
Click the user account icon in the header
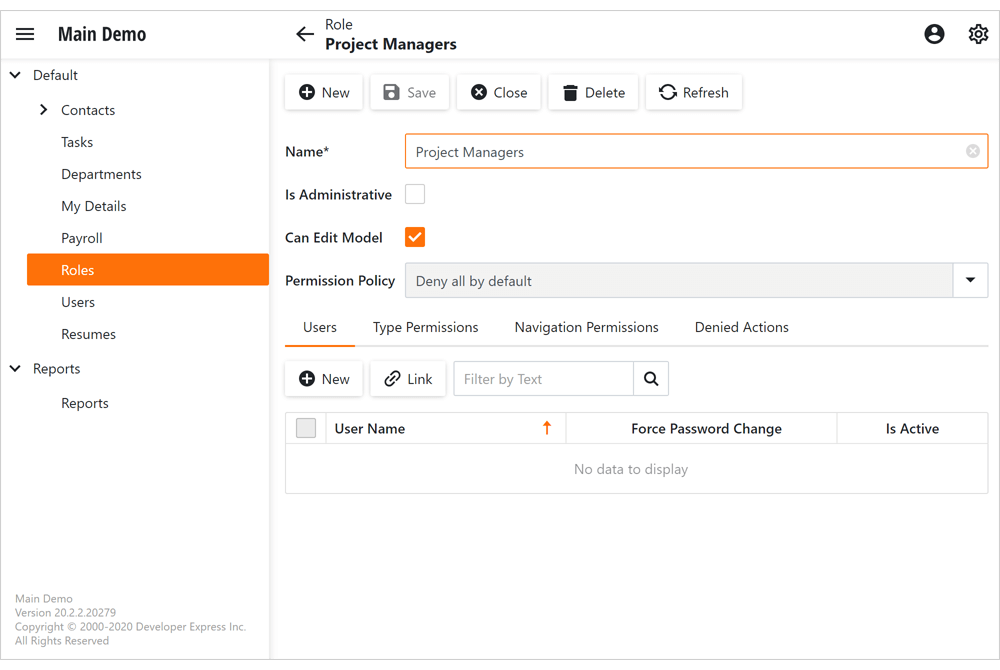tap(934, 33)
